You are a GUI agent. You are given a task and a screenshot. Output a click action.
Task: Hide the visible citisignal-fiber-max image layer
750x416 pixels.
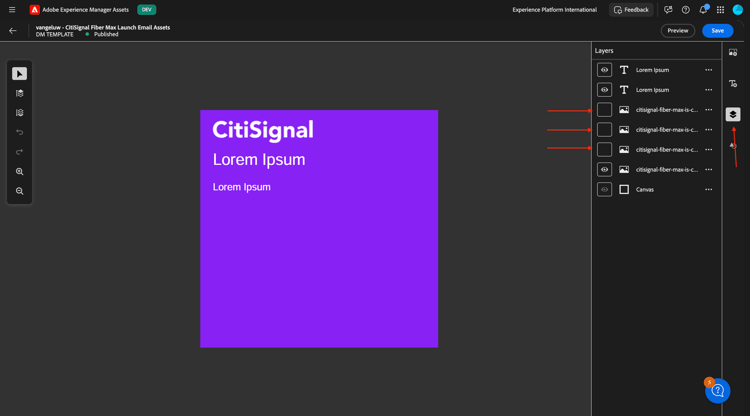click(x=605, y=169)
